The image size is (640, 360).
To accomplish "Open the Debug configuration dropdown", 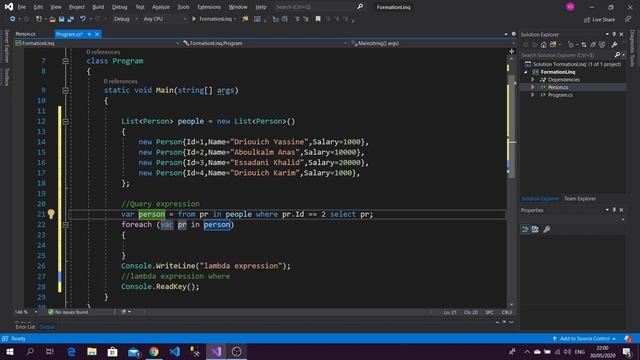I will tap(125, 19).
